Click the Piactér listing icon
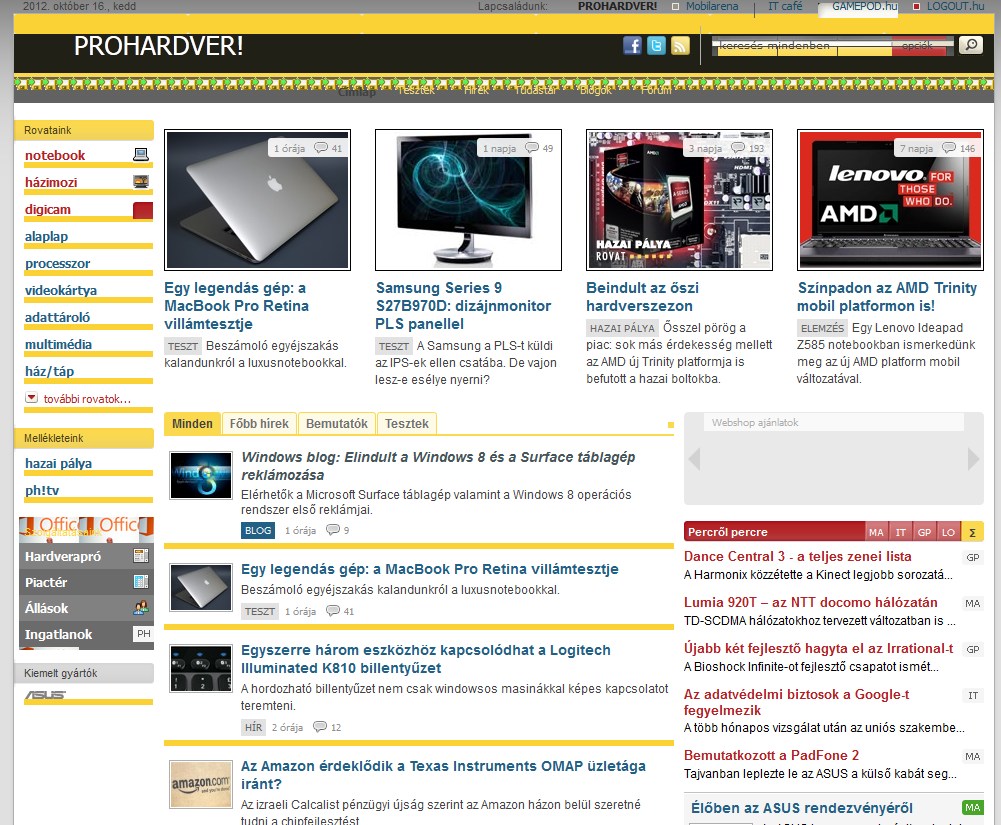1001x825 pixels. point(141,582)
